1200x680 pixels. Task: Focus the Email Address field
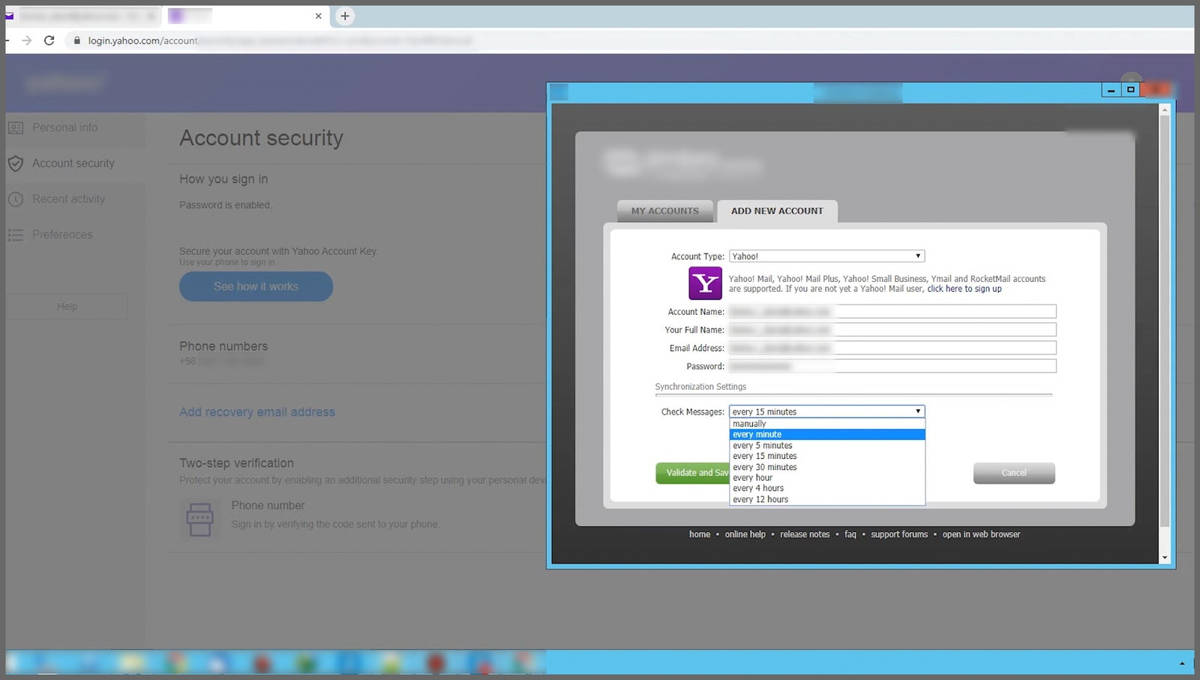click(x=892, y=348)
